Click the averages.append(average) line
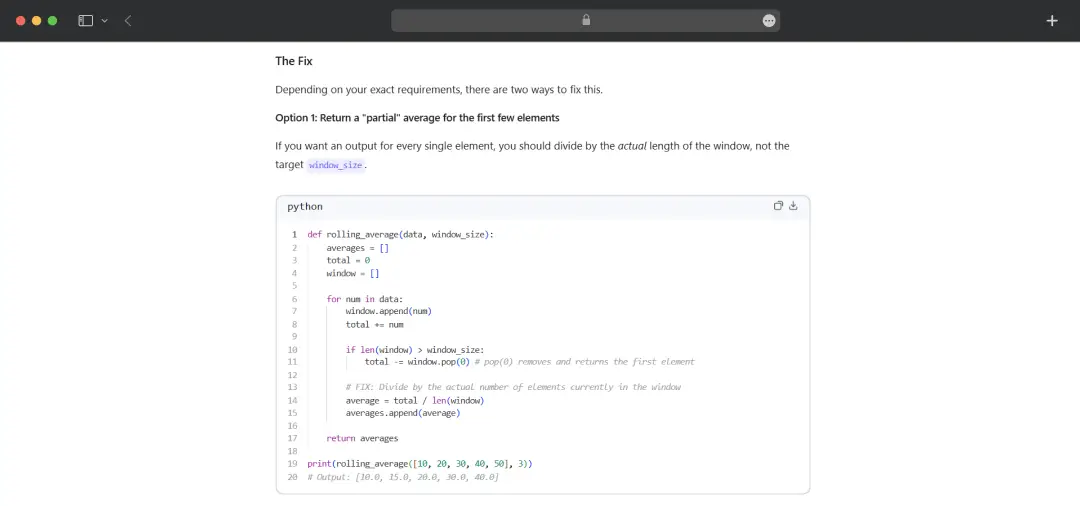 [x=403, y=413]
